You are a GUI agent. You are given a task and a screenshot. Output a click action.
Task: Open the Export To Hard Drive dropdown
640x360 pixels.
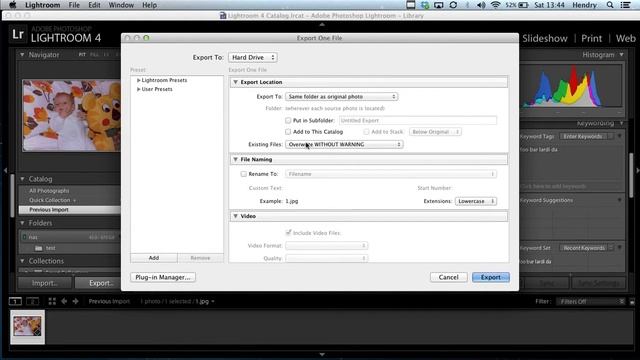click(253, 58)
